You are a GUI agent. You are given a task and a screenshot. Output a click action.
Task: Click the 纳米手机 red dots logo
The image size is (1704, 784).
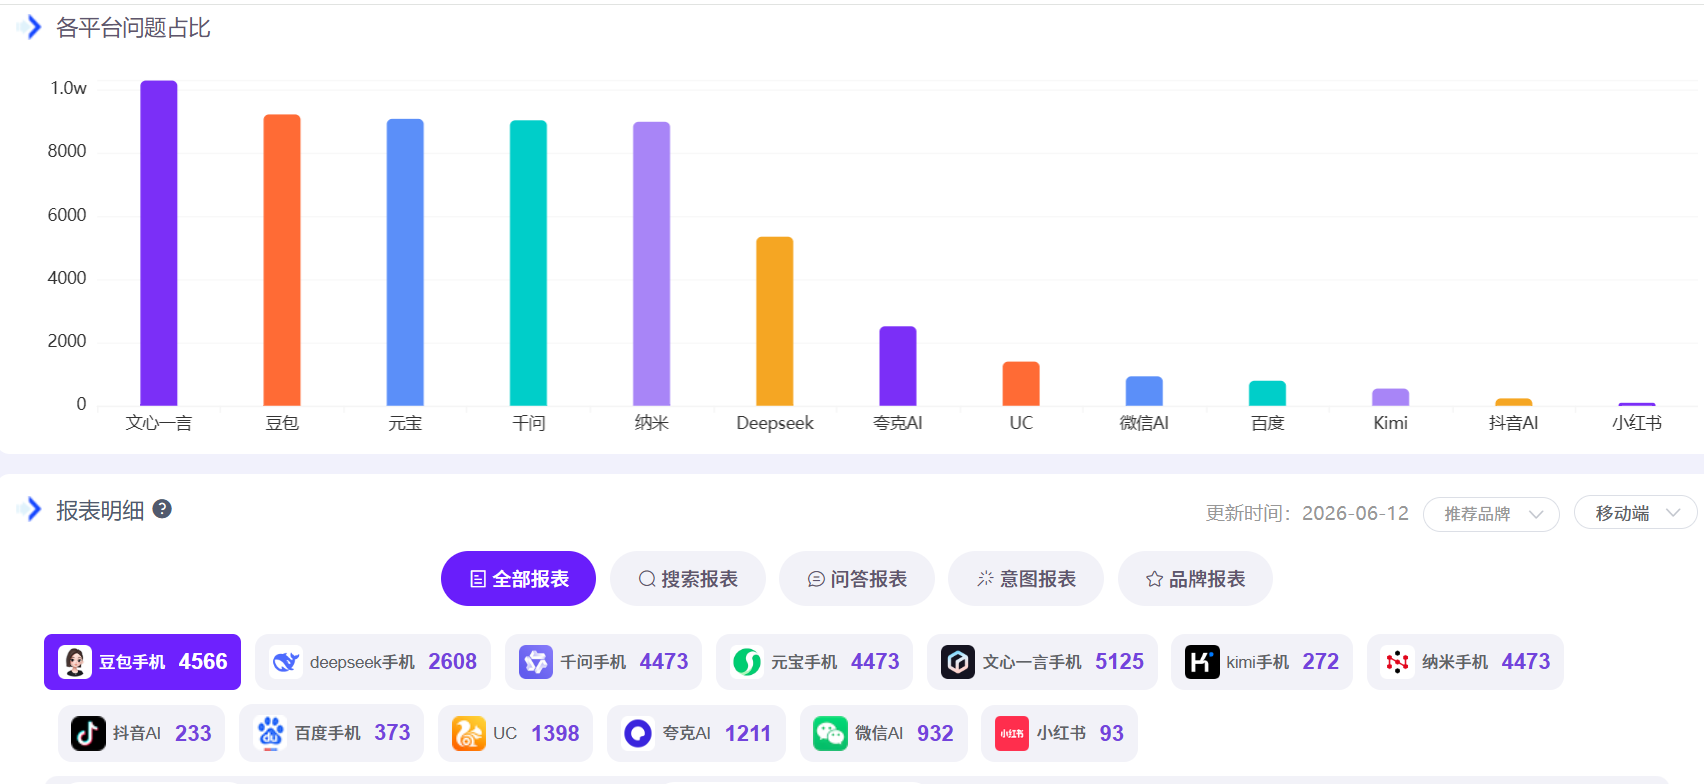coord(1398,662)
